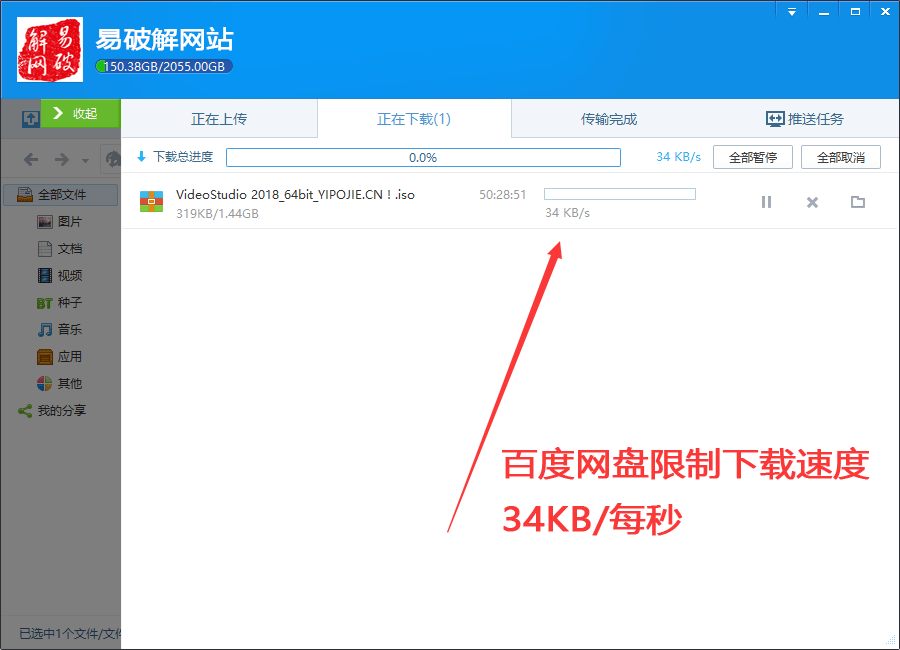Click the total download progress bar
The image size is (900, 650).
click(423, 157)
